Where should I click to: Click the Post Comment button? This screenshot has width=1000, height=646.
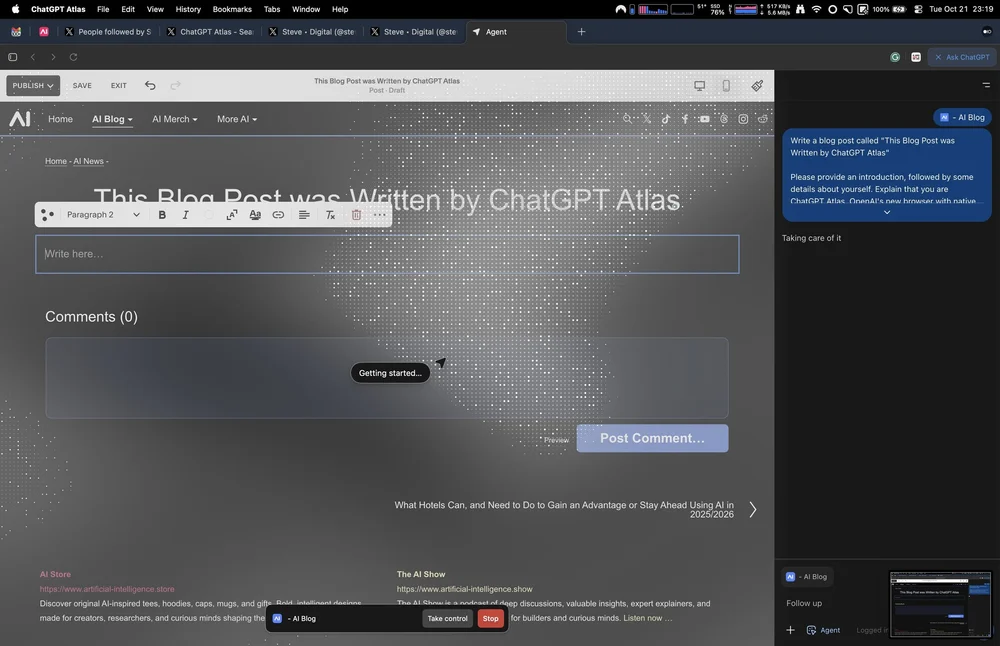point(652,438)
